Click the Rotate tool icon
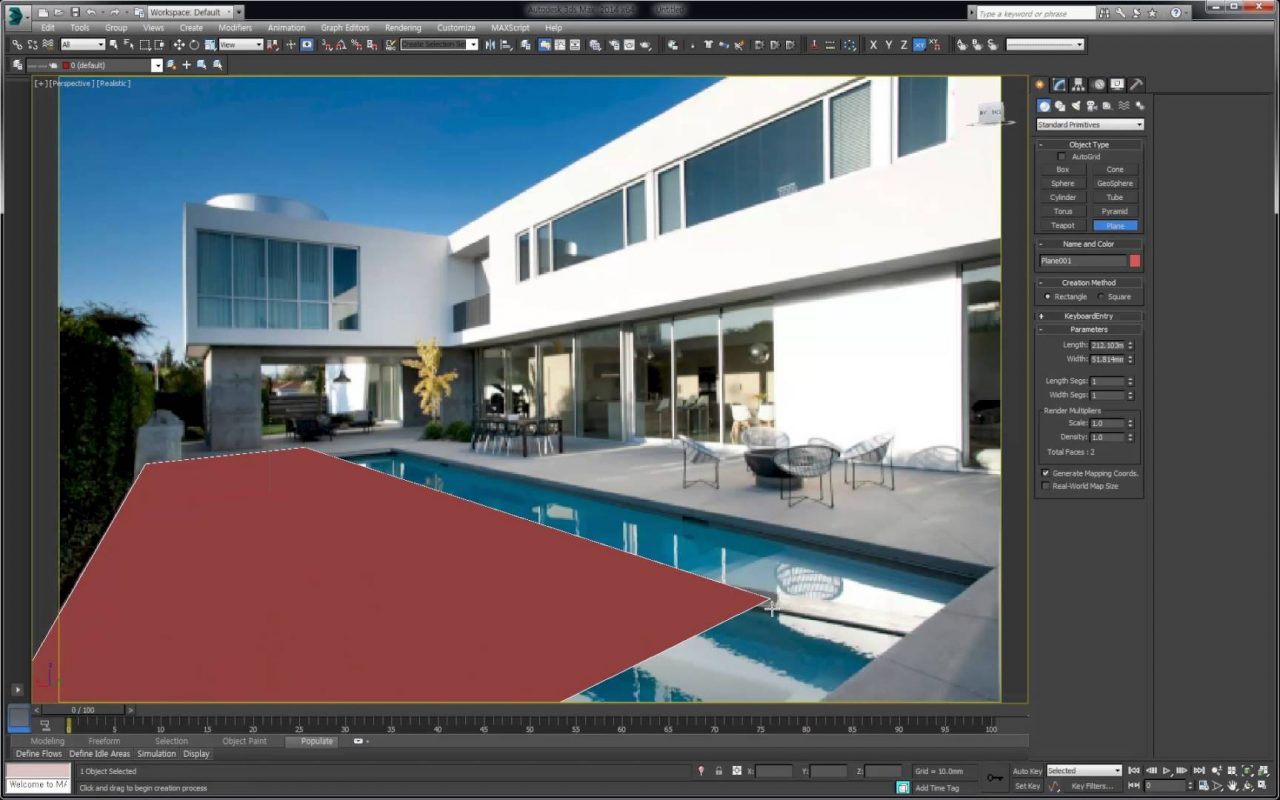This screenshot has height=800, width=1280. click(x=194, y=45)
